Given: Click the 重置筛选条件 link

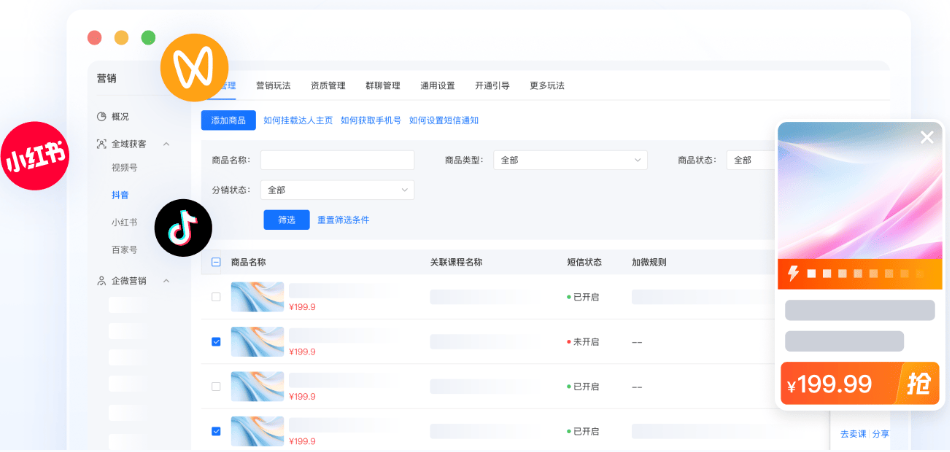Looking at the screenshot, I should 344,220.
